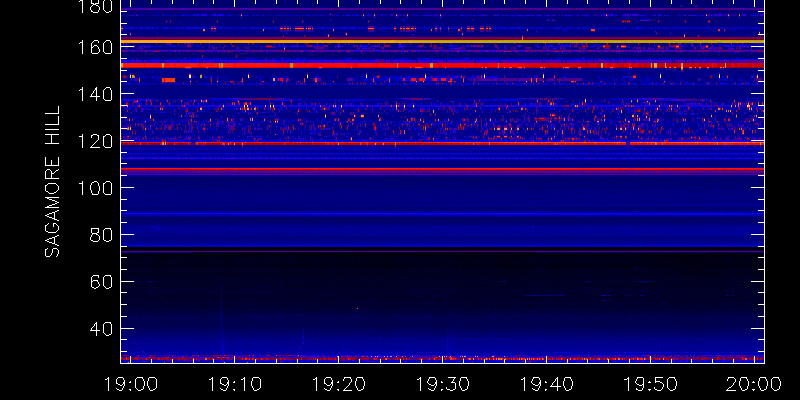The height and width of the screenshot is (400, 800).
Task: Click the SAGAMORE HILL vertical axis title
Action: tap(52, 182)
